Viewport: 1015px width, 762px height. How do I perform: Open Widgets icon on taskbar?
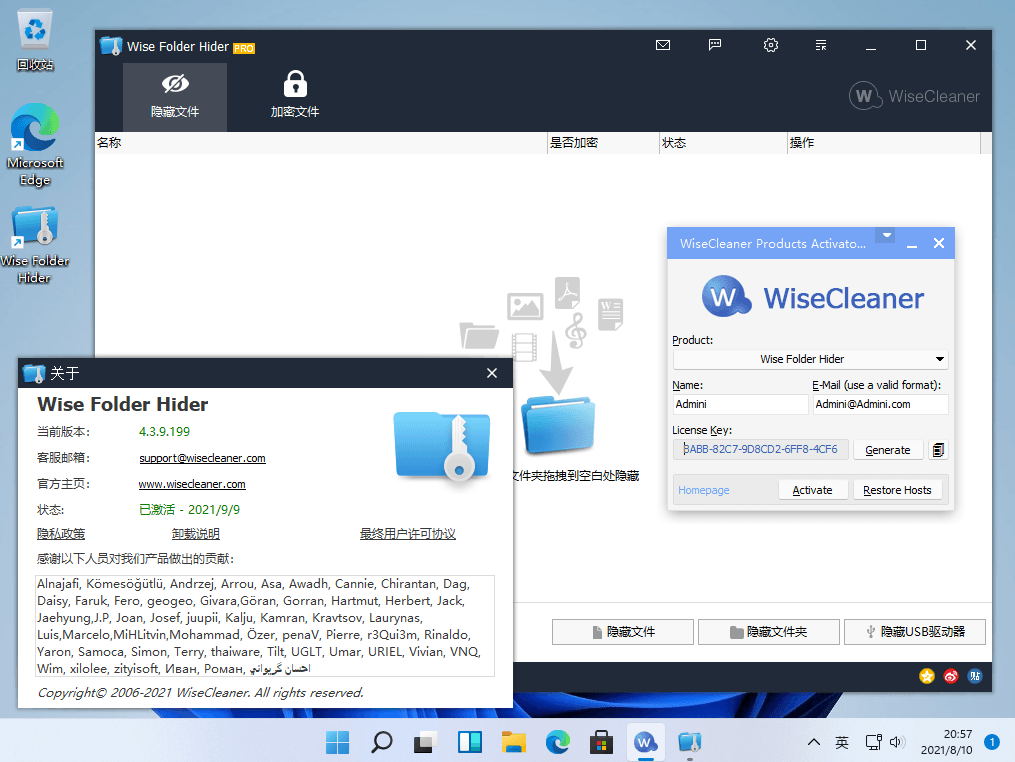click(469, 742)
